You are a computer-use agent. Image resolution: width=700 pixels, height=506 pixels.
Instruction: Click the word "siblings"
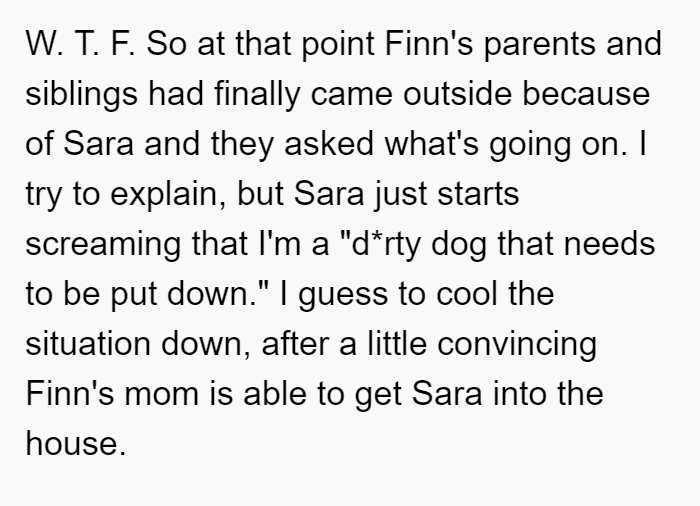pyautogui.click(x=81, y=95)
